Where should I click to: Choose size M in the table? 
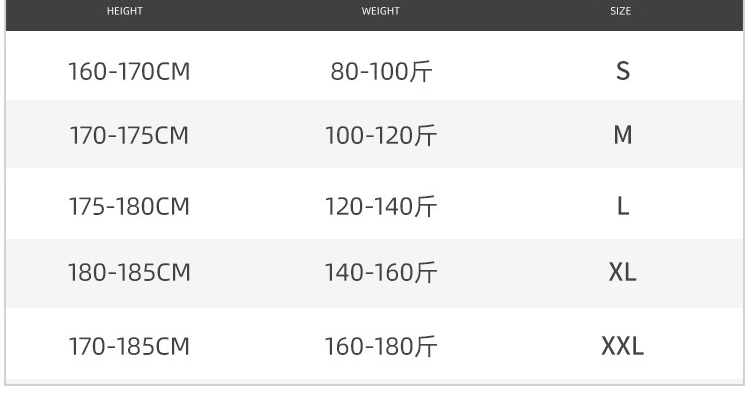[x=622, y=135]
